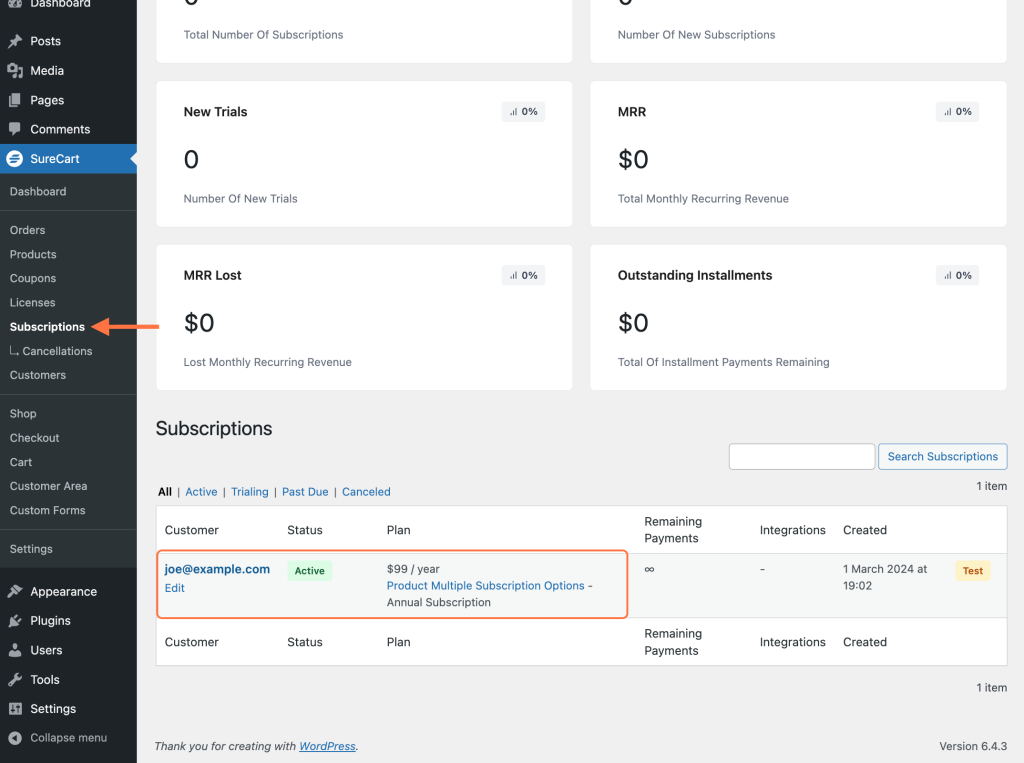Select the Past Due subscriptions tab
Screen dimensions: 1024x763
click(x=305, y=491)
